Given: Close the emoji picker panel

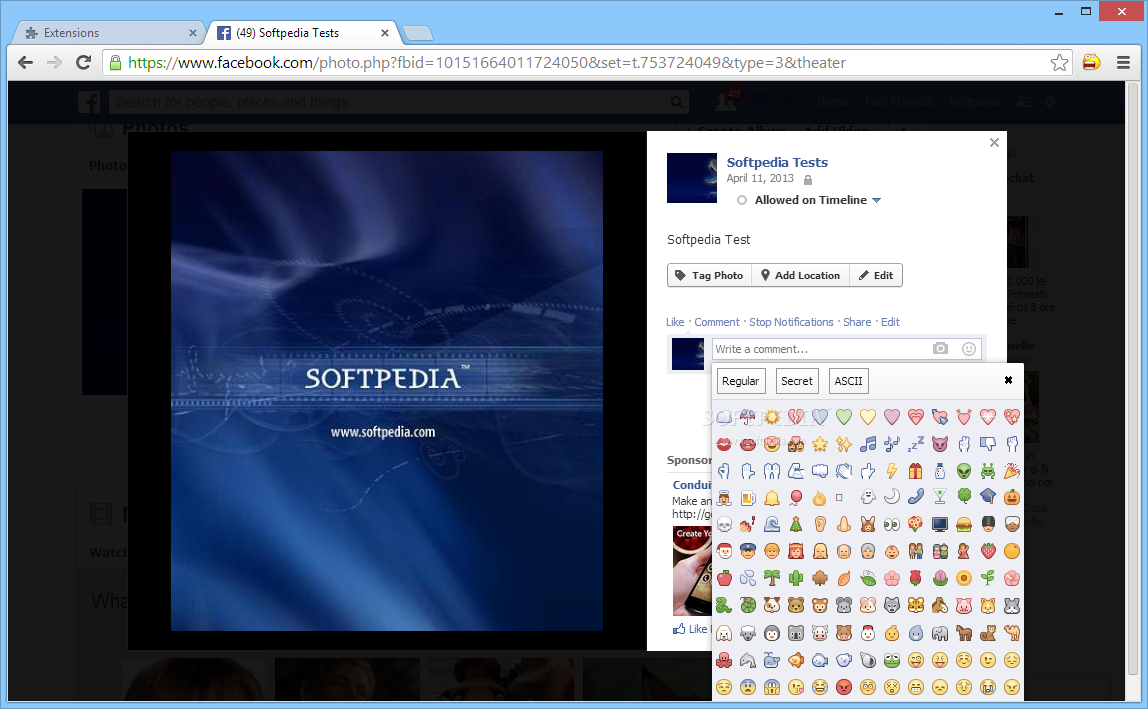Looking at the screenshot, I should point(1008,380).
